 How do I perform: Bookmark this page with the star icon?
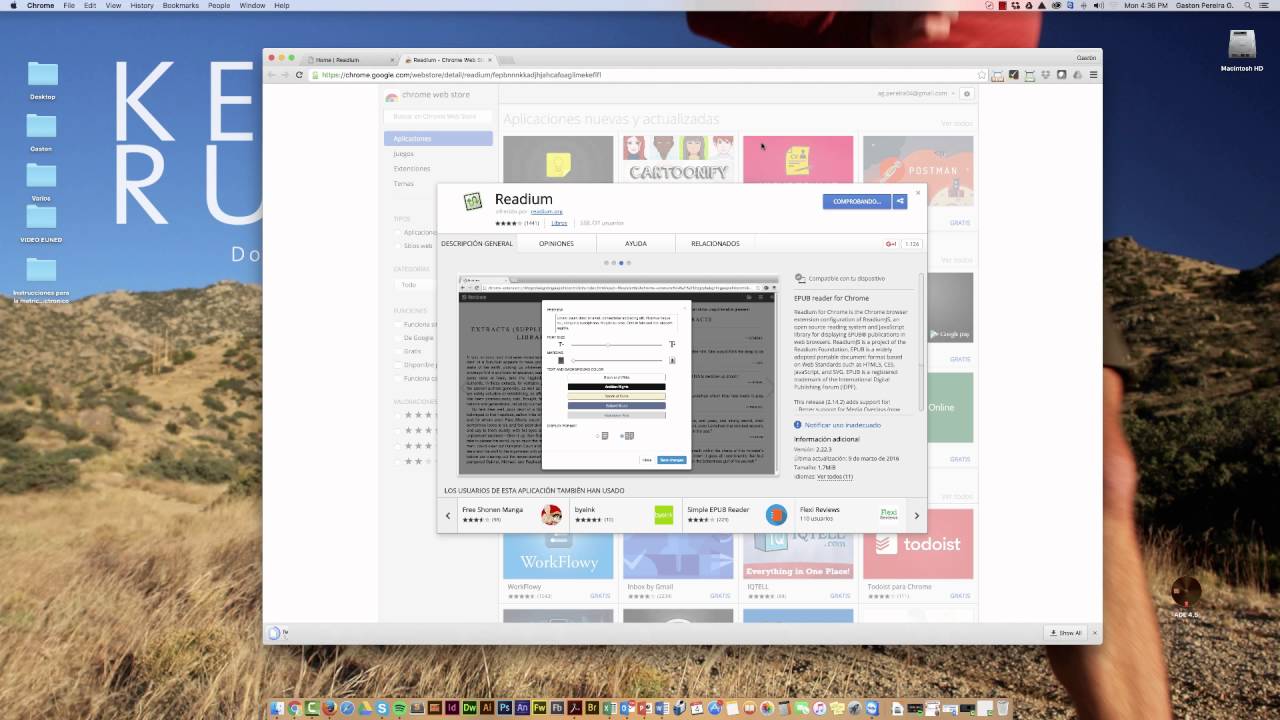983,75
